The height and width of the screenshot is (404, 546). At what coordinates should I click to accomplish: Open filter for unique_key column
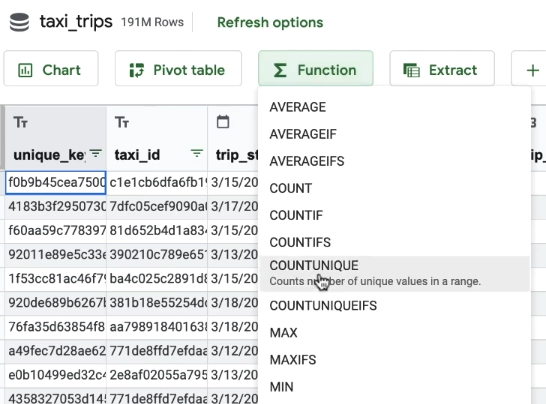[96, 153]
